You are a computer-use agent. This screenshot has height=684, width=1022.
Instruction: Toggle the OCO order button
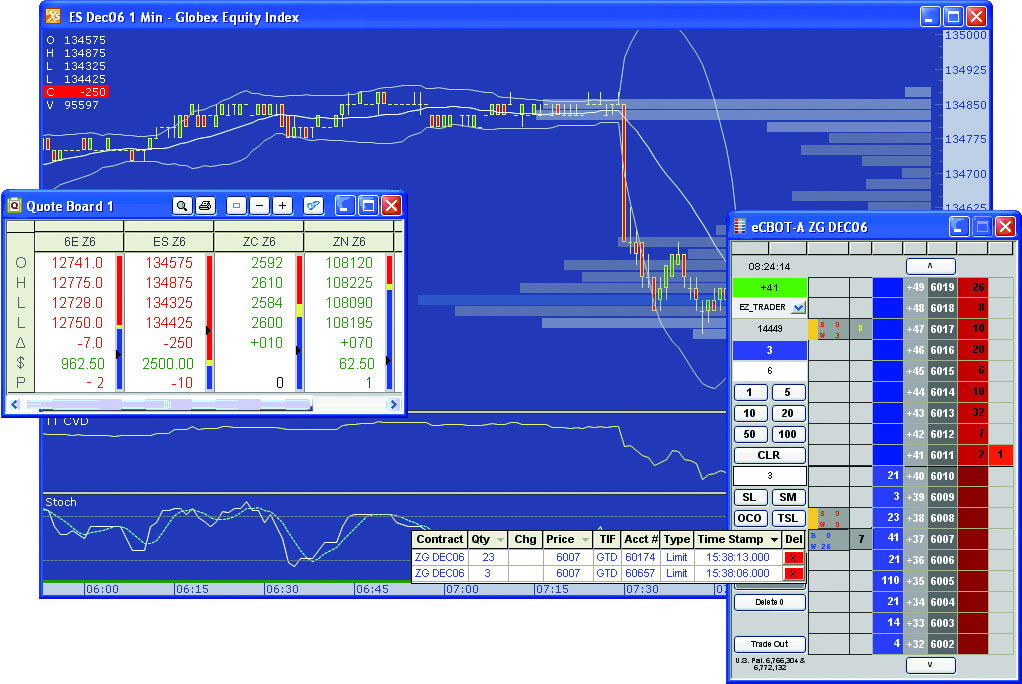[750, 518]
